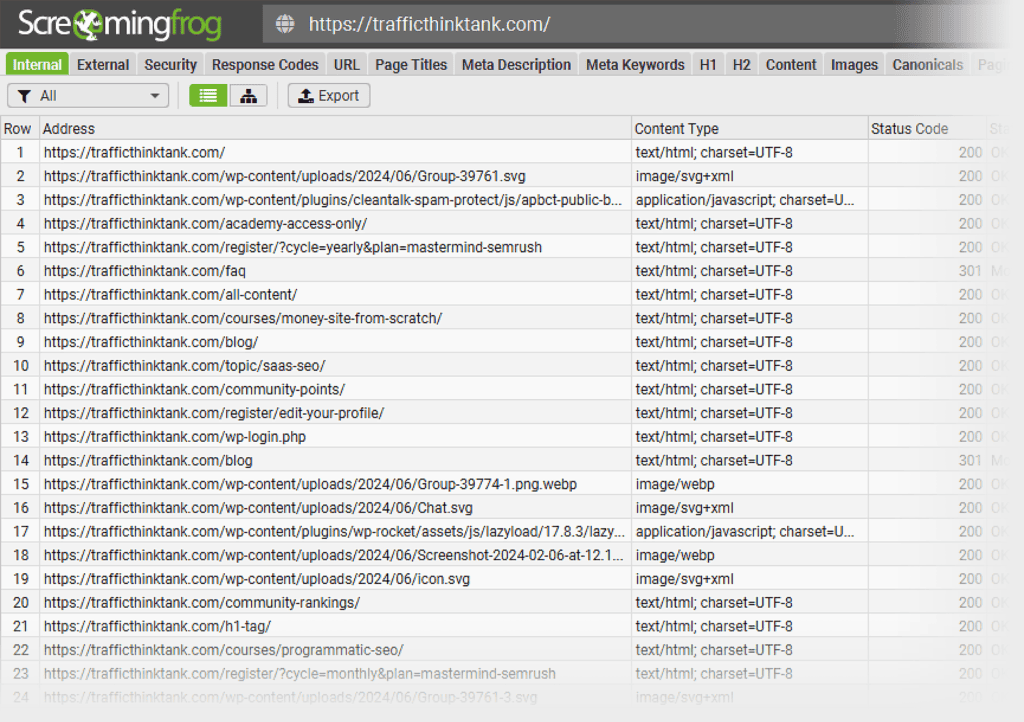Viewport: 1024px width, 722px height.
Task: Open the Meta Description tab
Action: tap(516, 65)
